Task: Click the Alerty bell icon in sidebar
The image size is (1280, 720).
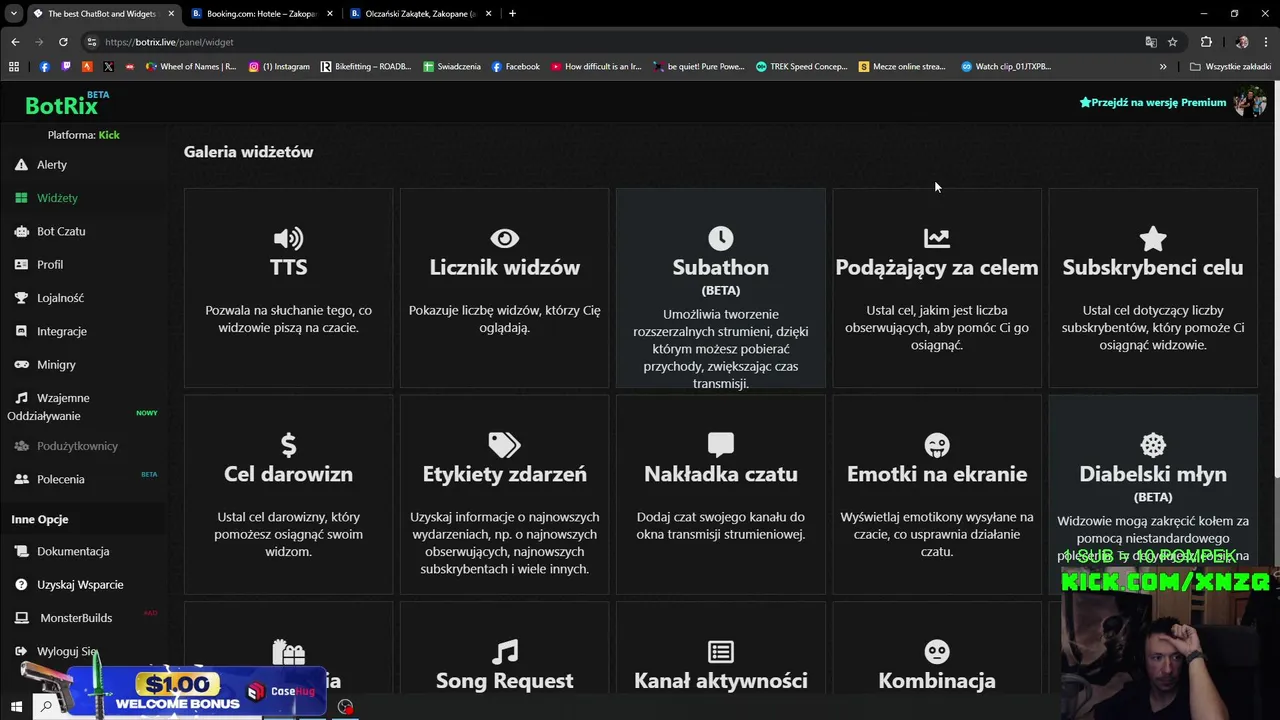Action: (21, 164)
